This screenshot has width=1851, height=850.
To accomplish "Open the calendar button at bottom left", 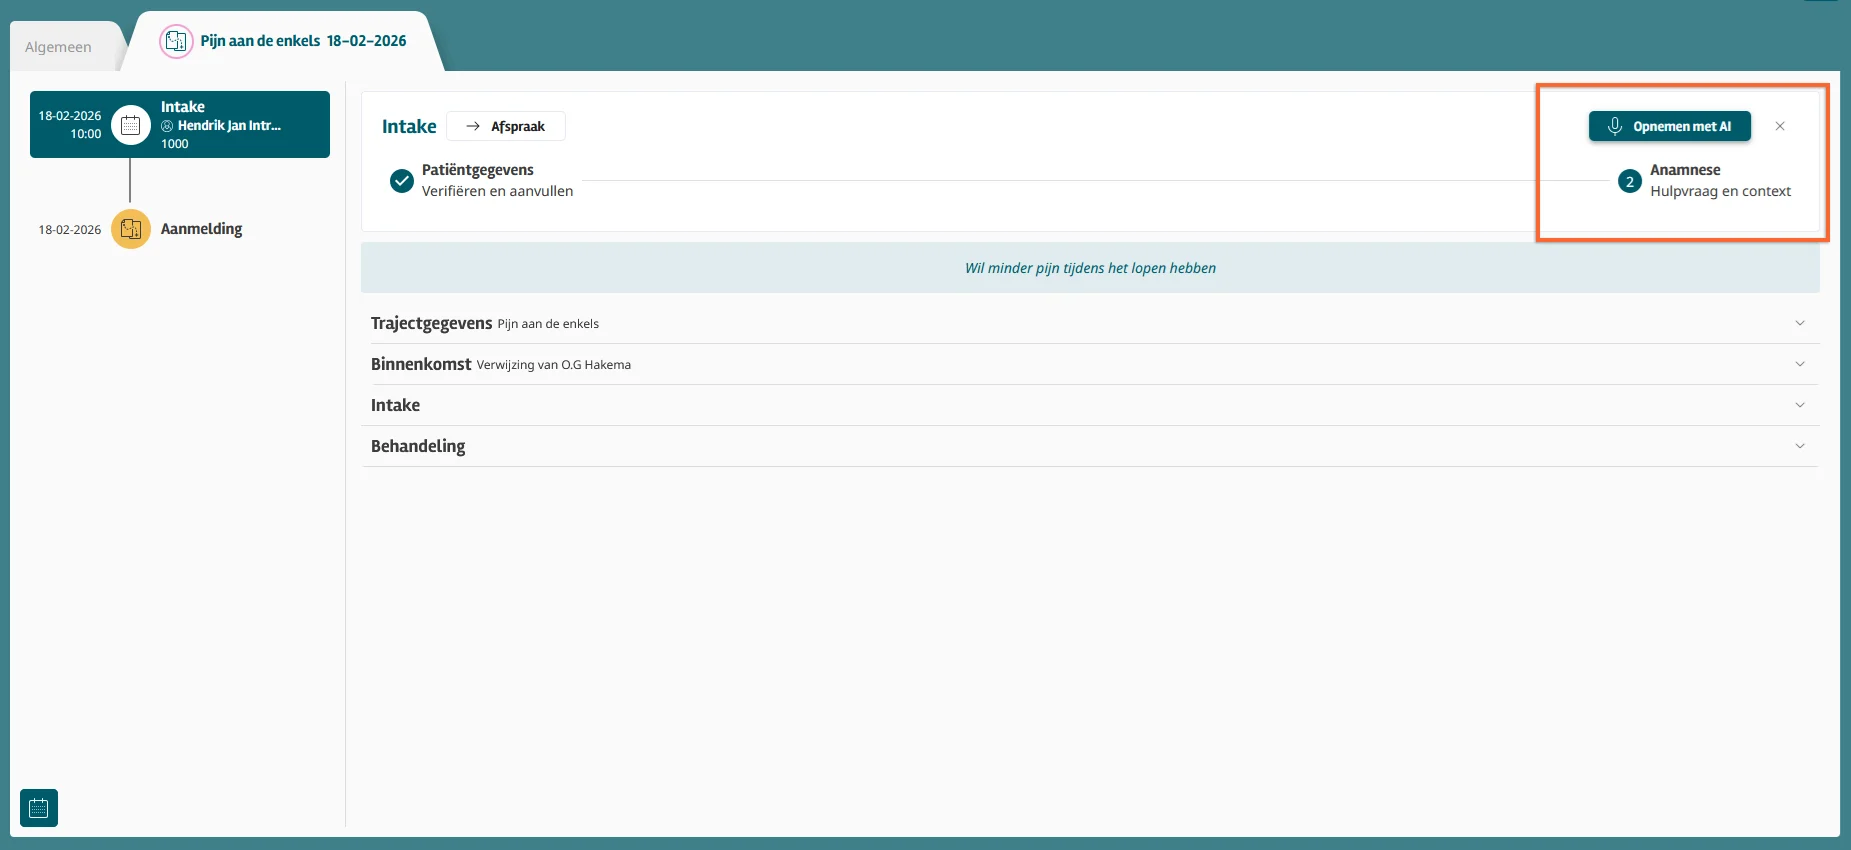I will click(39, 808).
